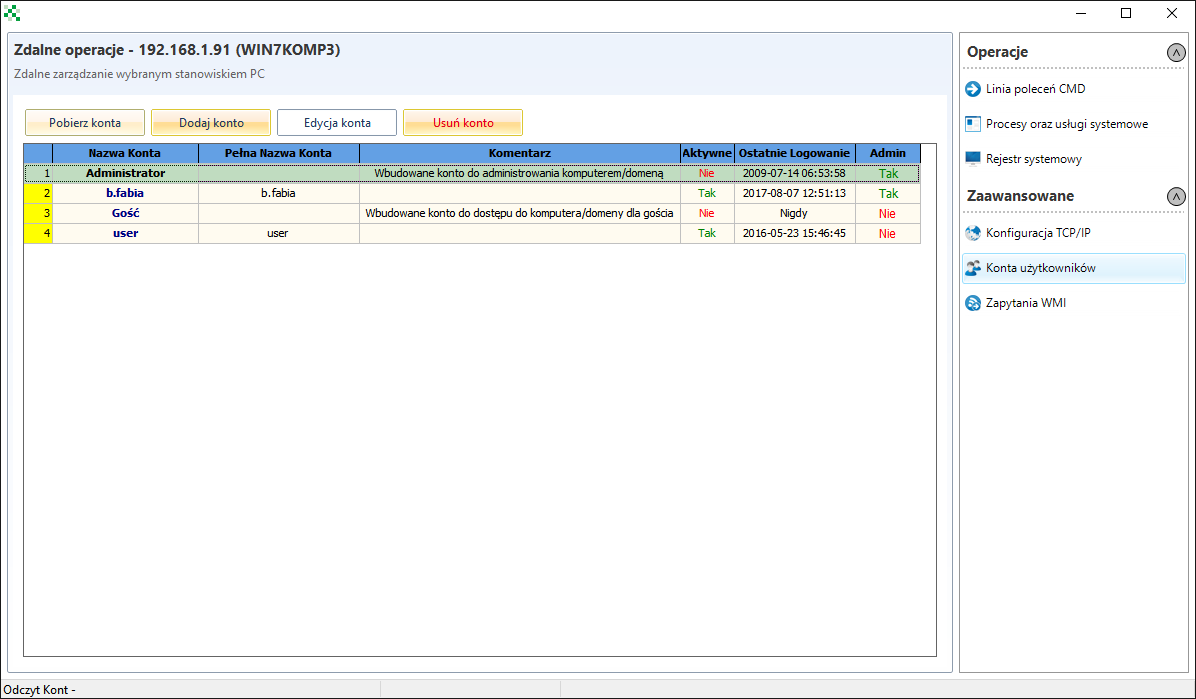The height and width of the screenshot is (699, 1196).
Task: Click the Zapytania WMI icon
Action: 973,303
